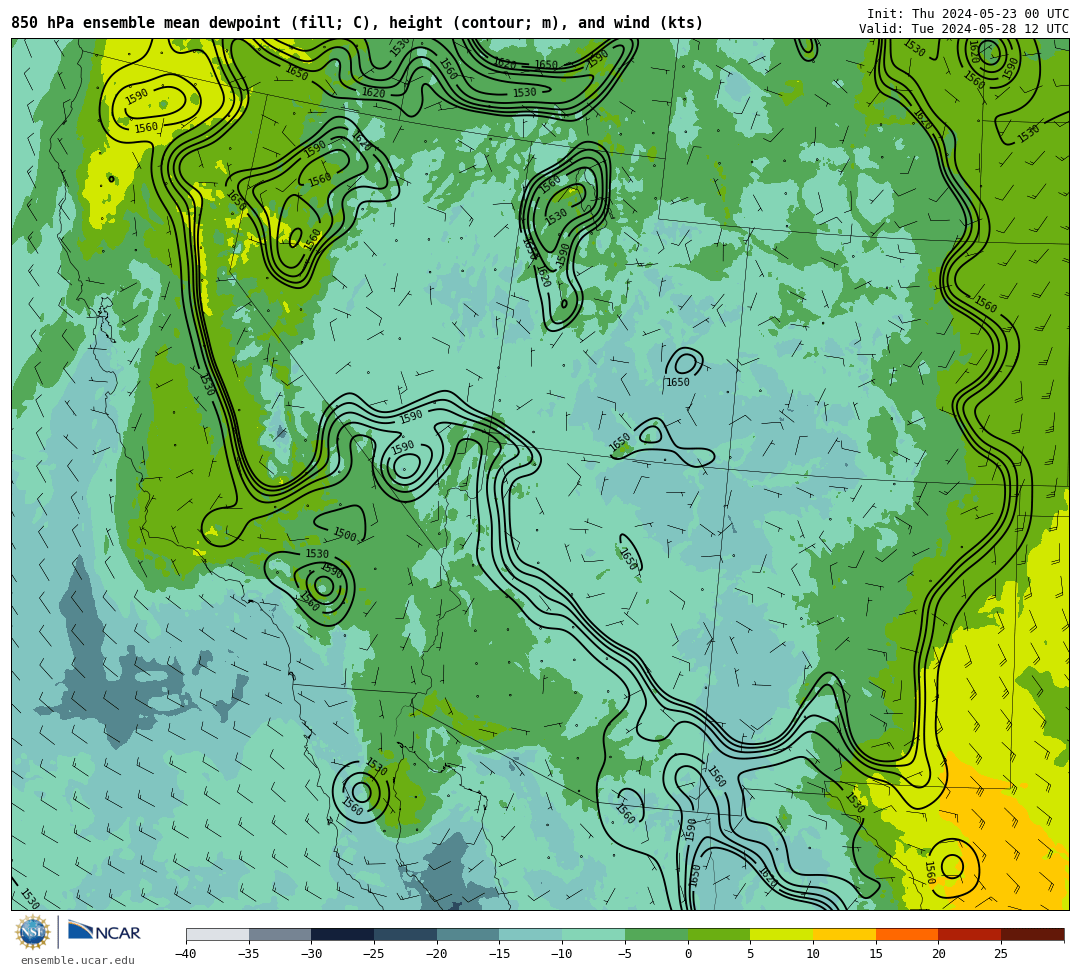Pick the olive green 0 to 5 colorbar swatch

(719, 934)
